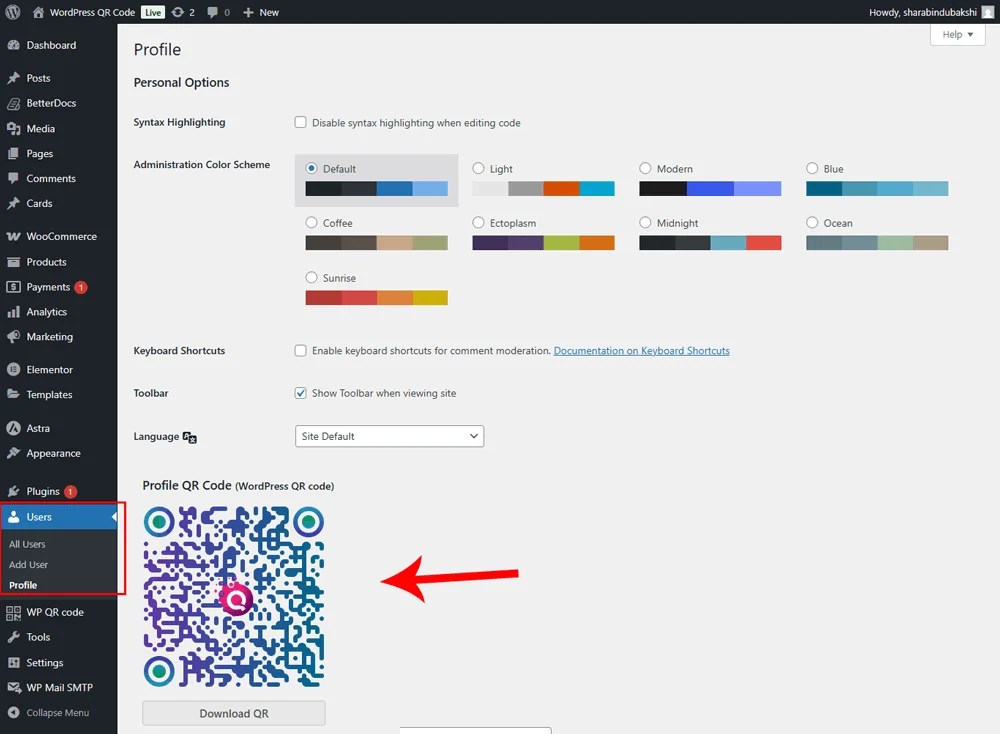
Task: Choose the Ectoplasm color scheme radio
Action: [x=478, y=223]
